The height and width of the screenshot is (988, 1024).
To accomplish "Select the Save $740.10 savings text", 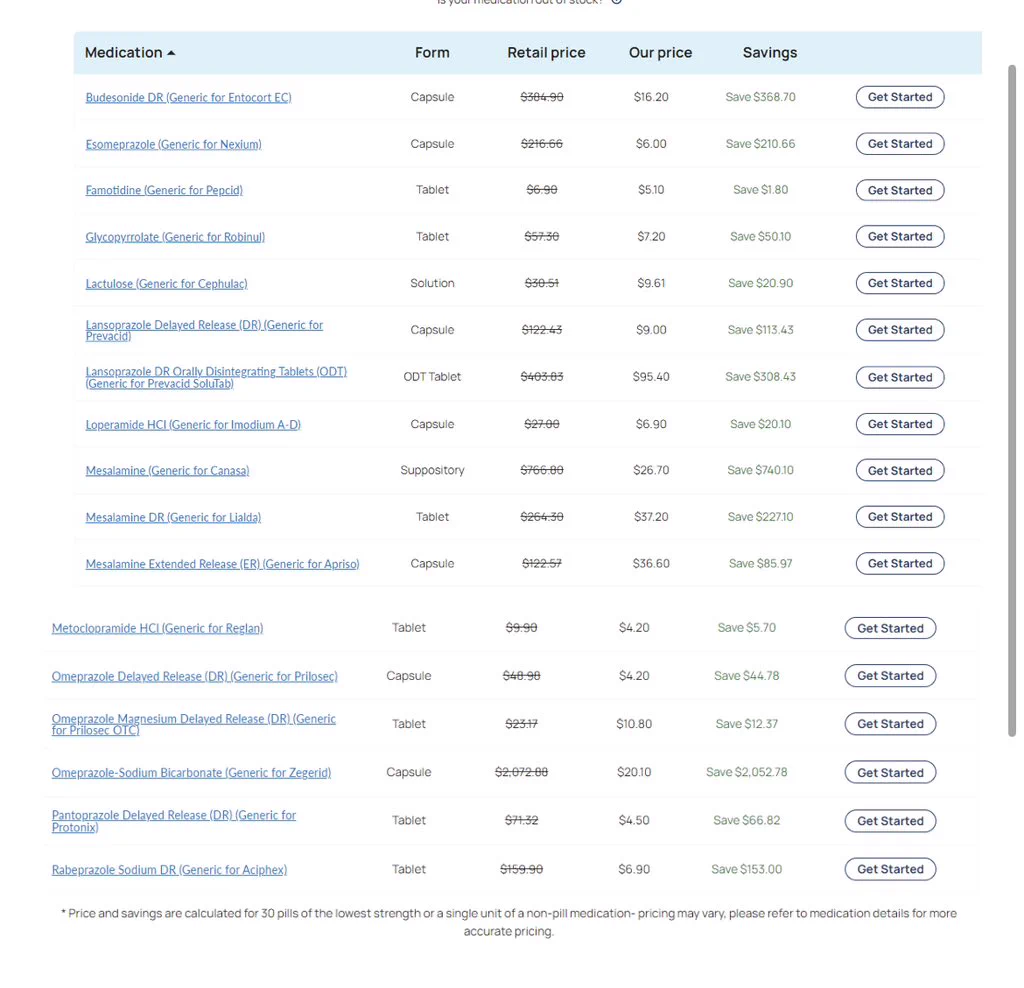I will tap(760, 470).
